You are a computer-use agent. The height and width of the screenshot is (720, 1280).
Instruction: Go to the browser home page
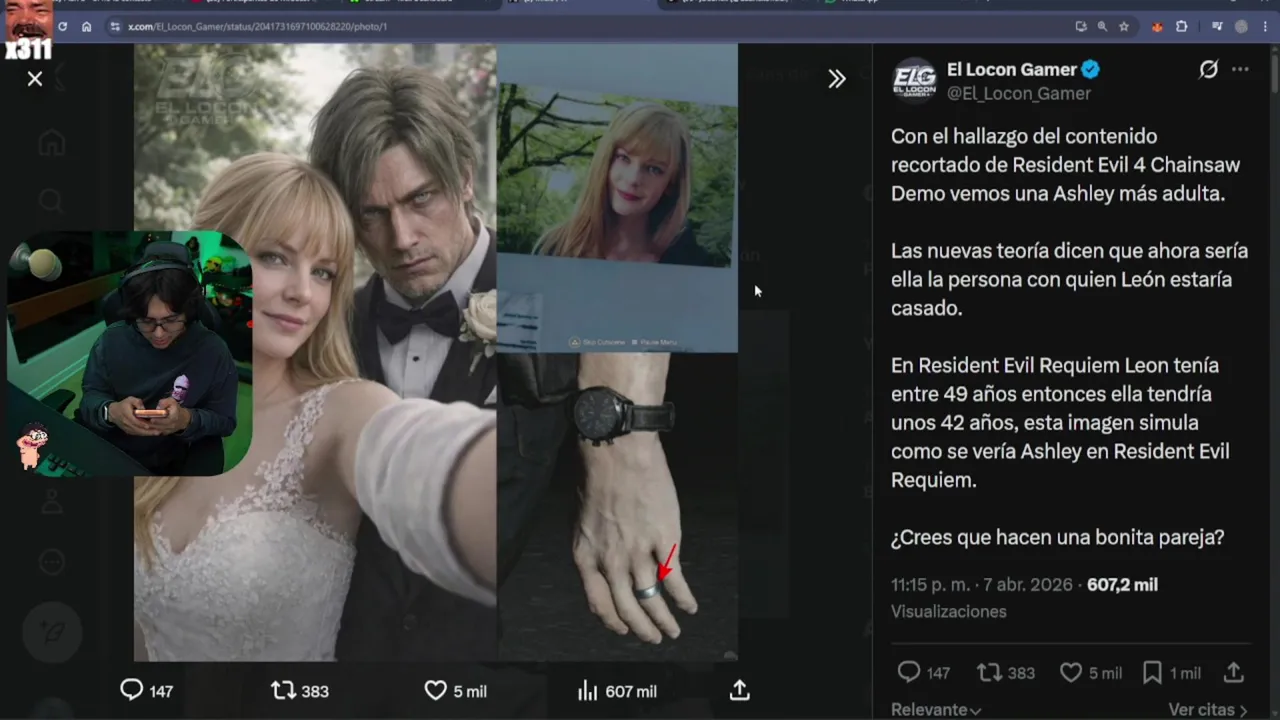86,27
